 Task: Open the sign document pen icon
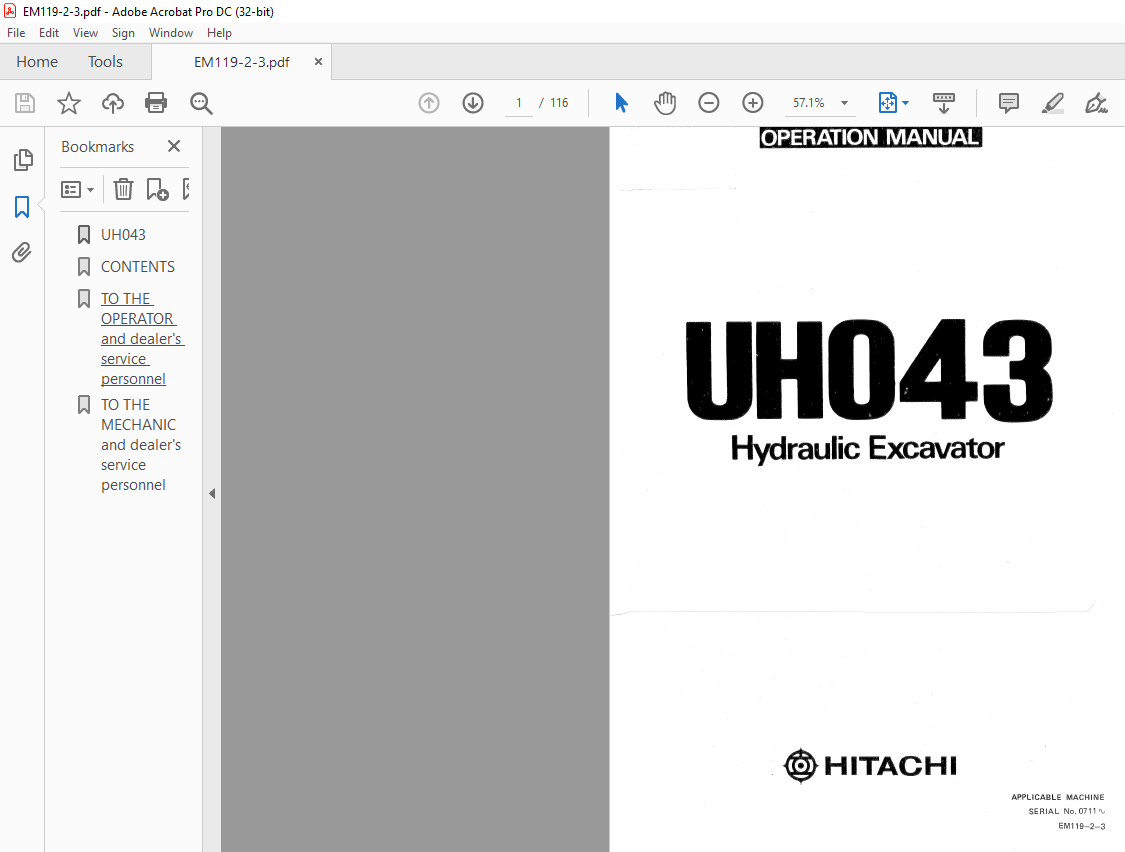coord(1096,103)
